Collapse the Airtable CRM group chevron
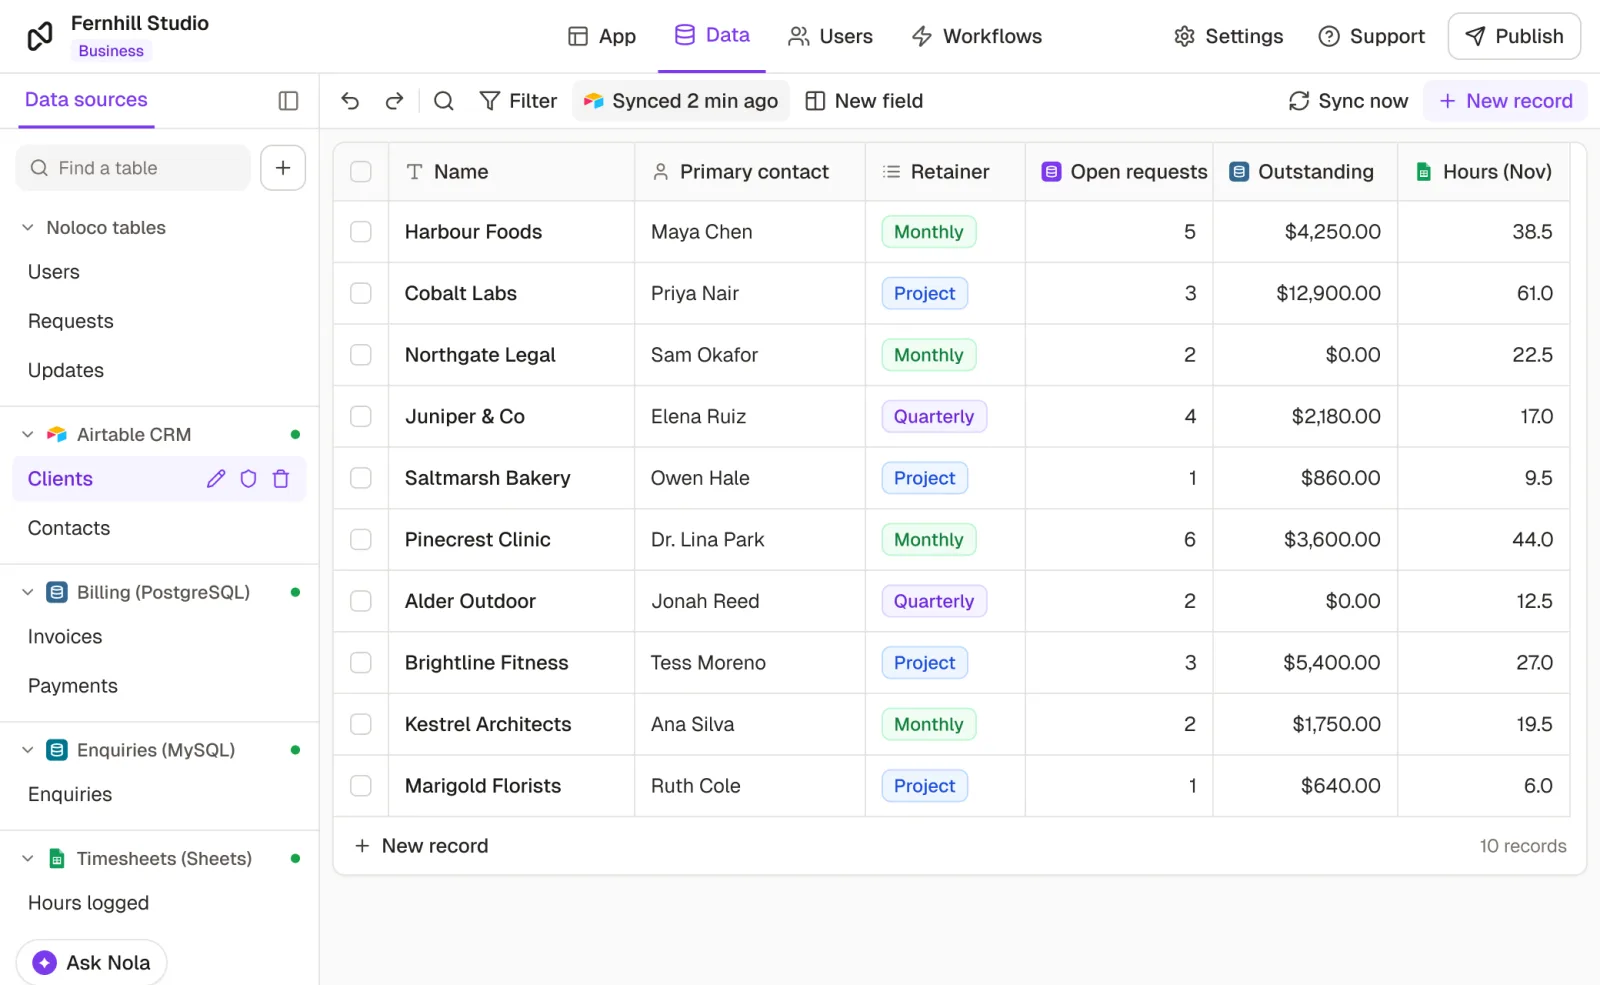The height and width of the screenshot is (985, 1600). tap(28, 435)
